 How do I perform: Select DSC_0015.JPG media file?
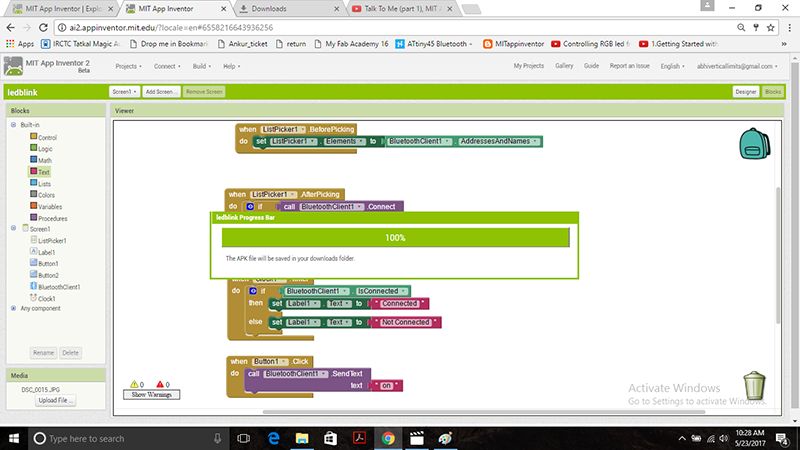tap(40, 389)
